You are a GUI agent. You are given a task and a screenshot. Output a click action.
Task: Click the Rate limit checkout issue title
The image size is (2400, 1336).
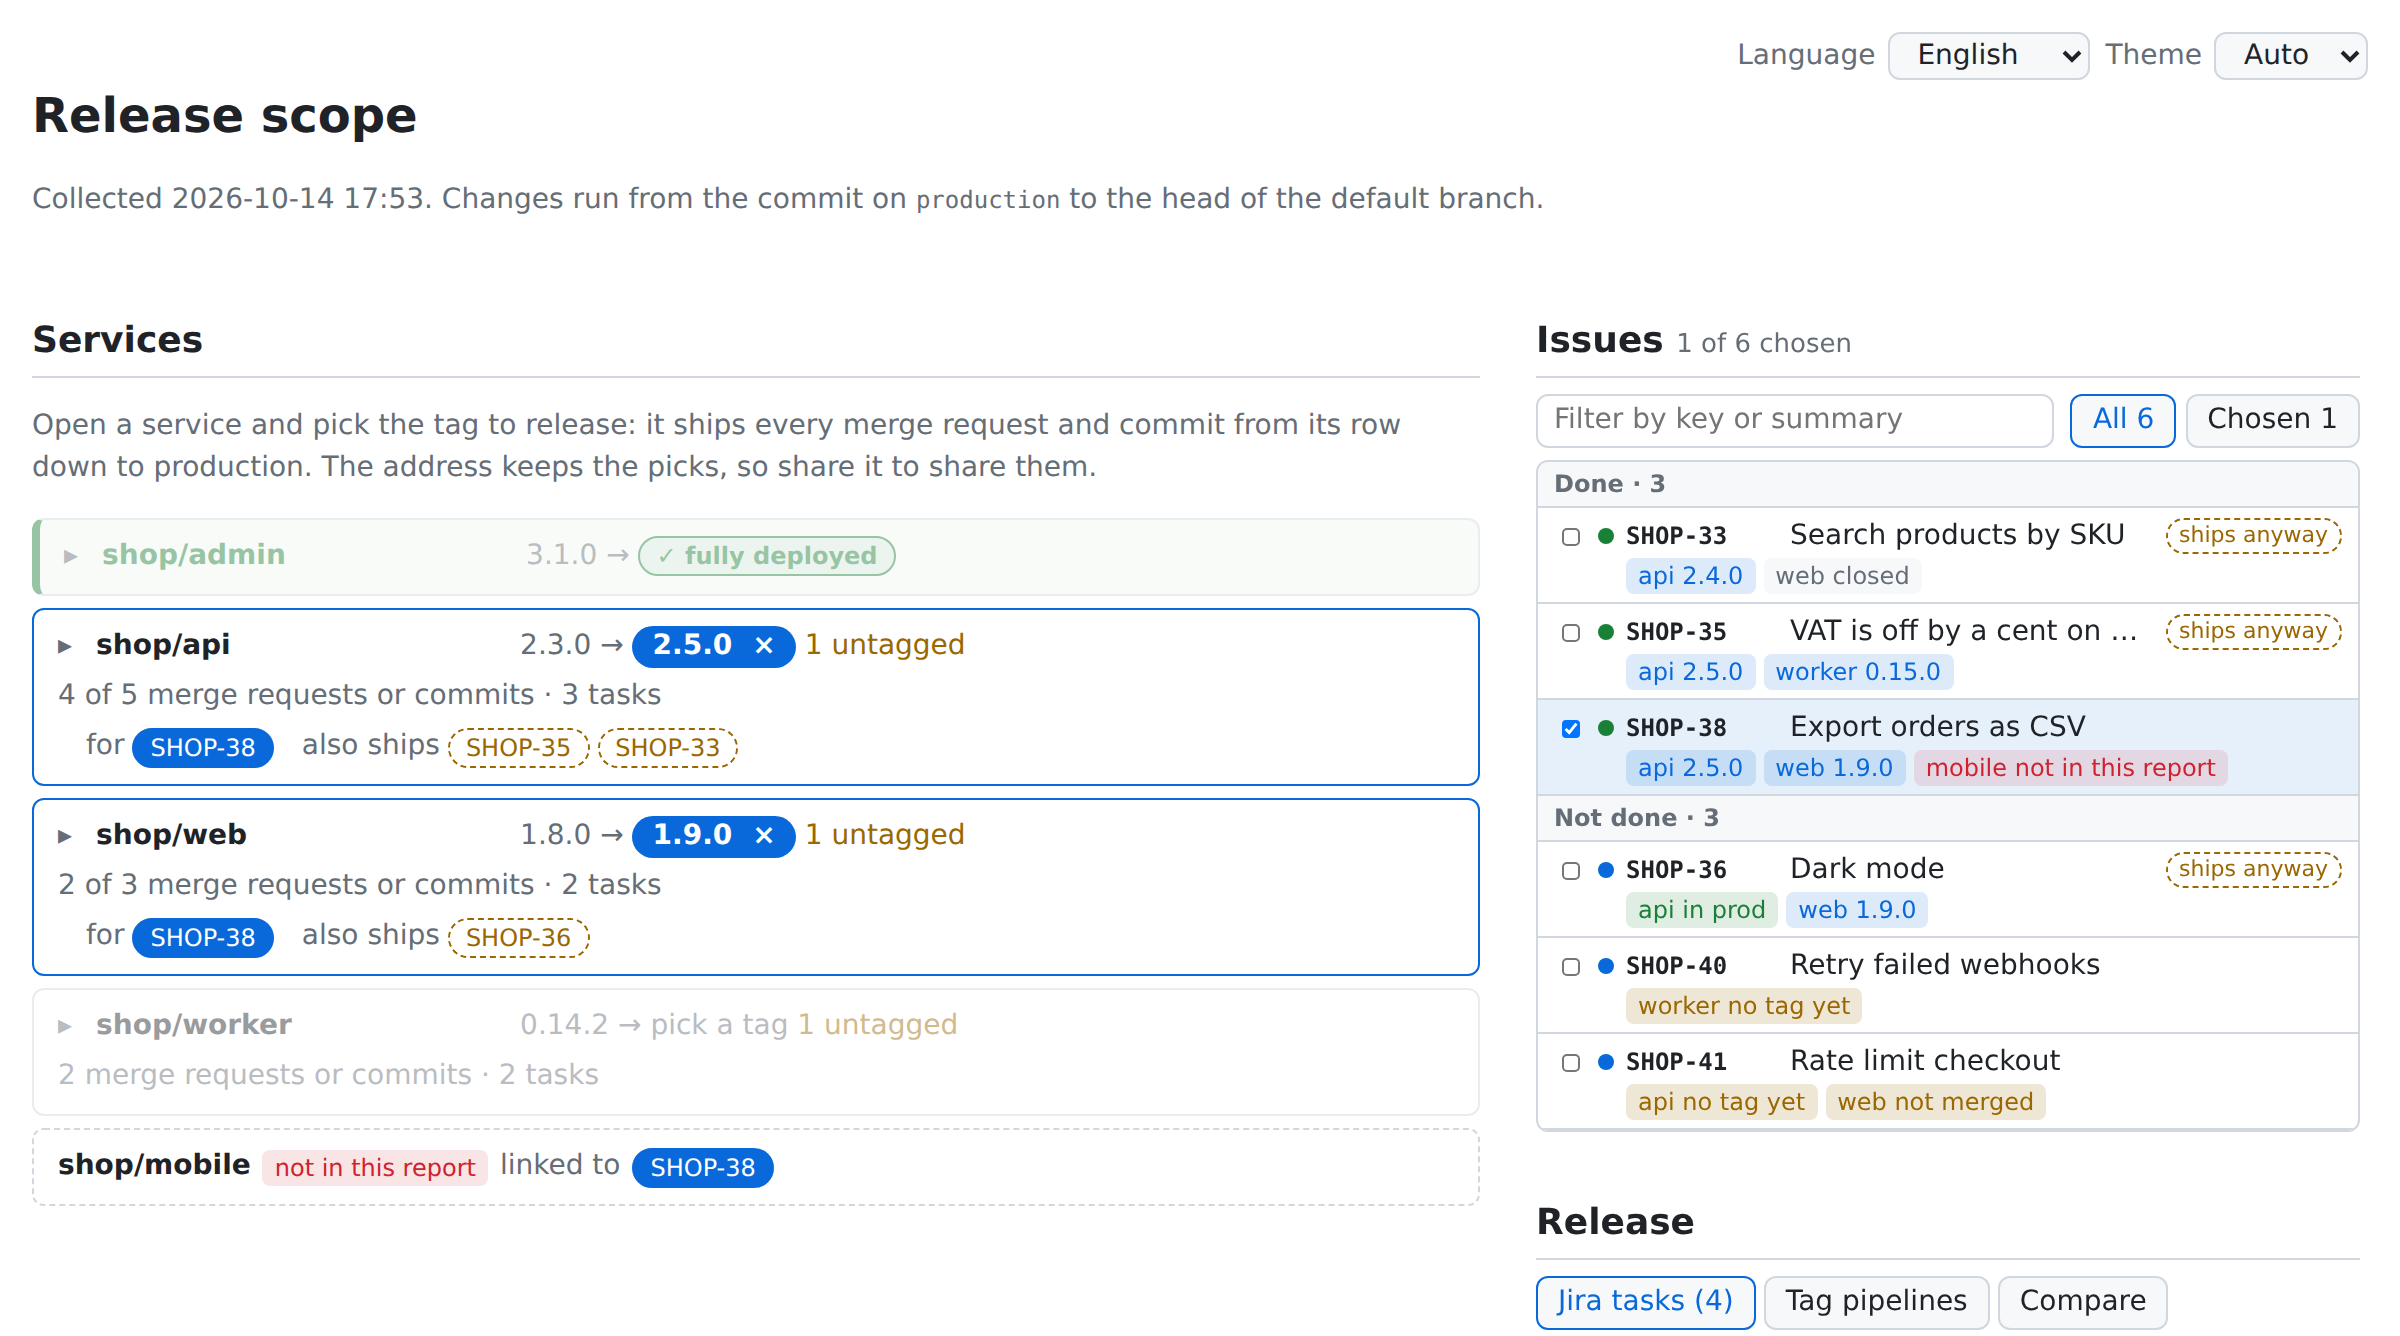[1925, 1061]
